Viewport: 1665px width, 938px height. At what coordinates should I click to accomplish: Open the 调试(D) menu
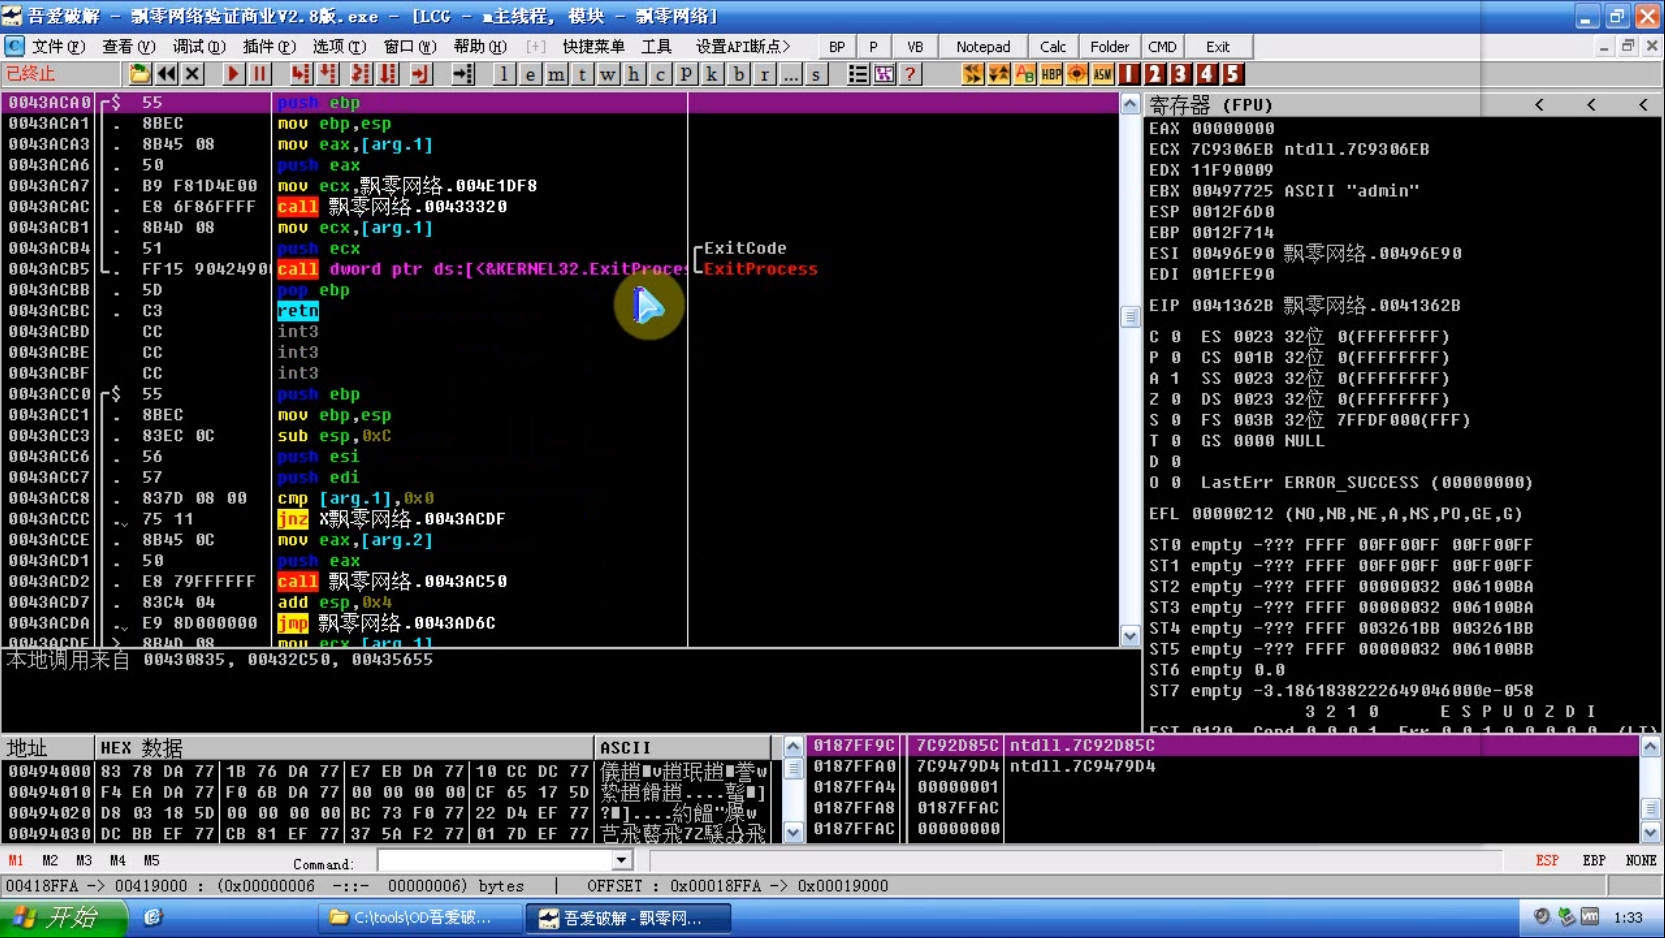(x=198, y=47)
